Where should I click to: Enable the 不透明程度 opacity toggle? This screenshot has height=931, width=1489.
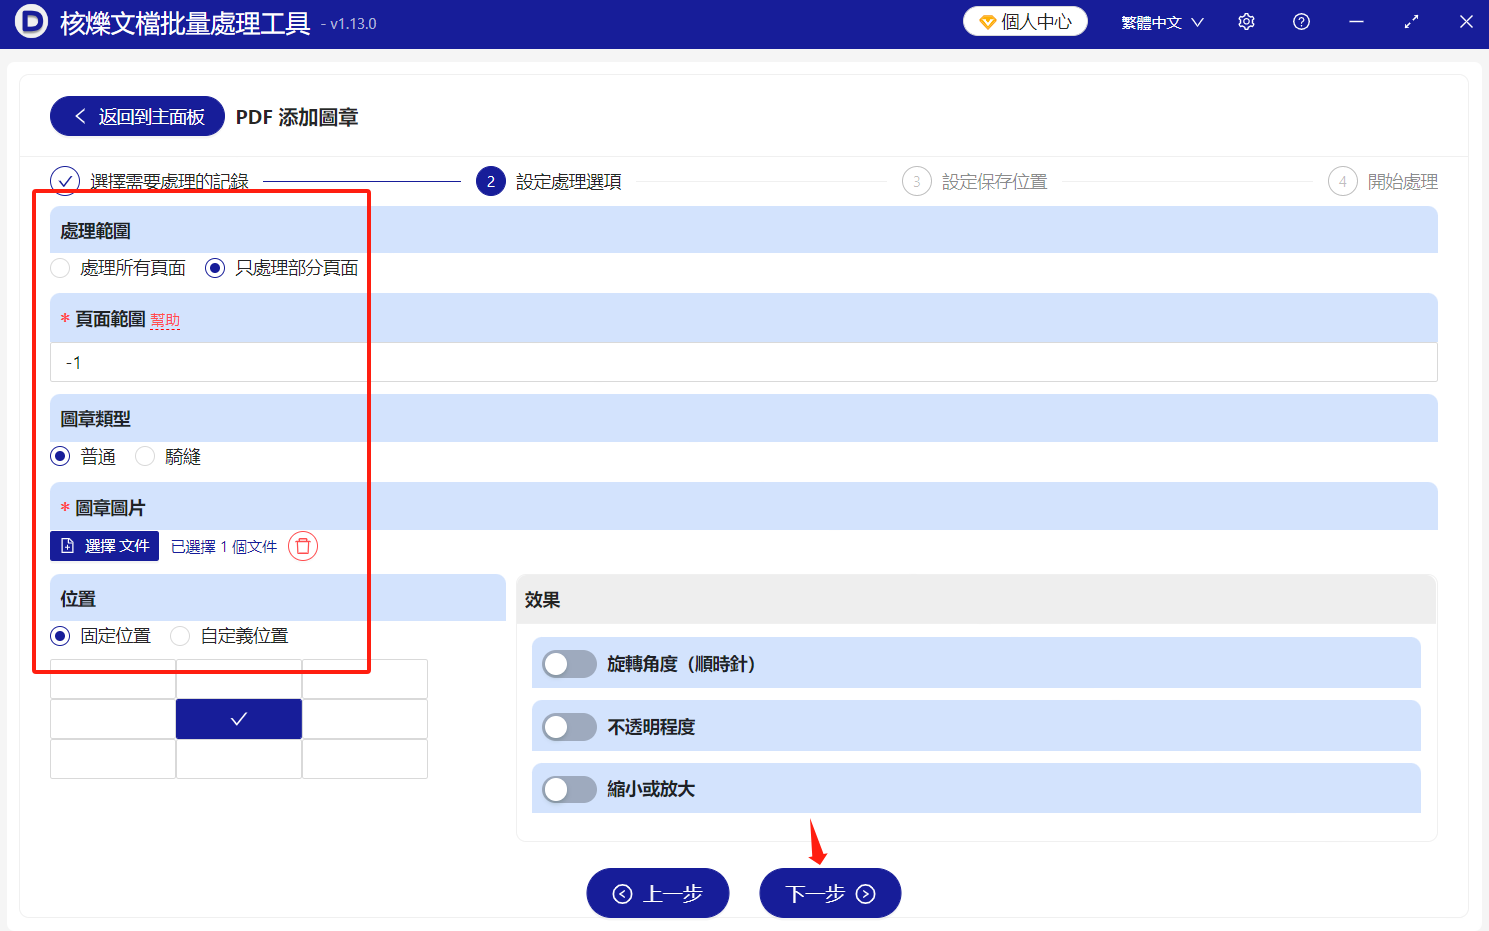568,726
